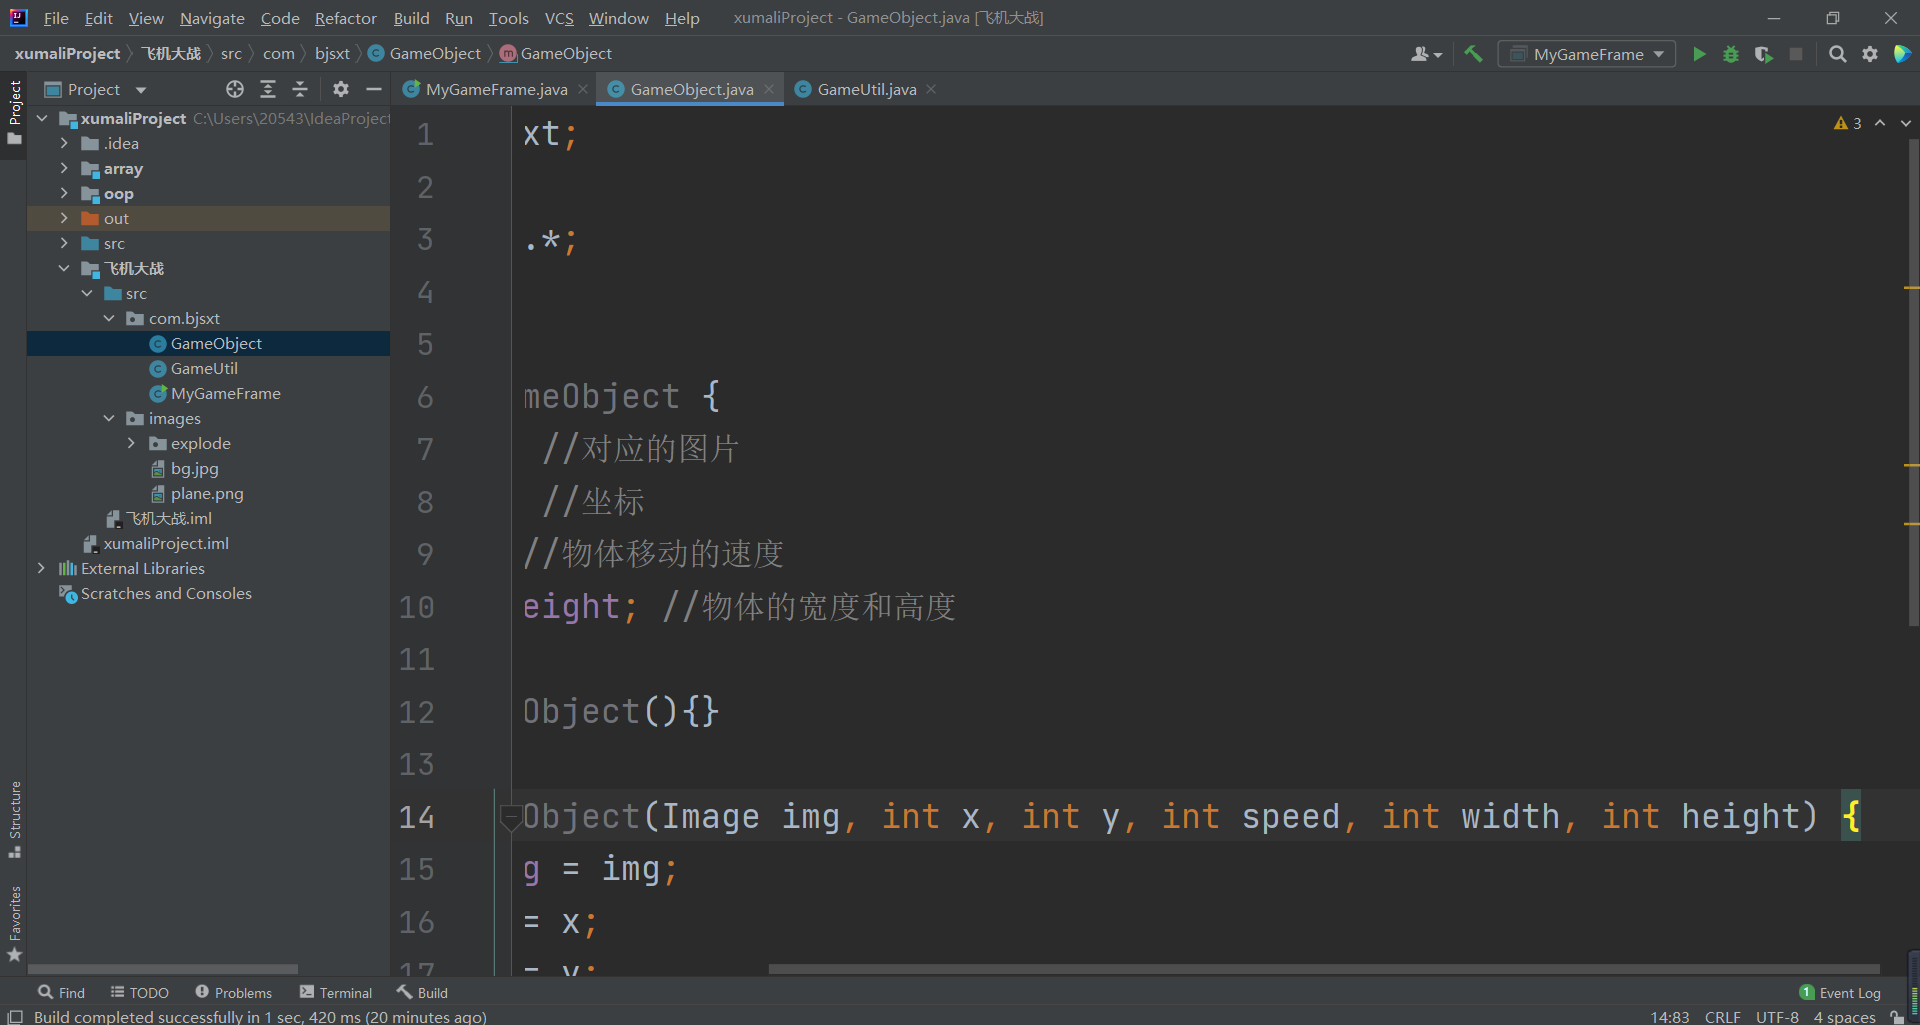Hide the Project panel with minus icon
Screen dimensions: 1920x1025
374,89
